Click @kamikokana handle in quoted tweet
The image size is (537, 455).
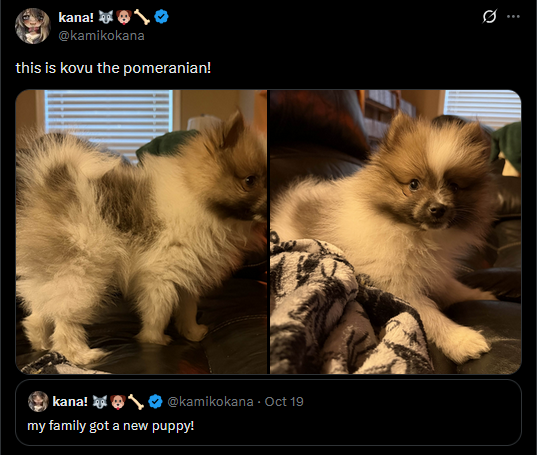point(210,402)
